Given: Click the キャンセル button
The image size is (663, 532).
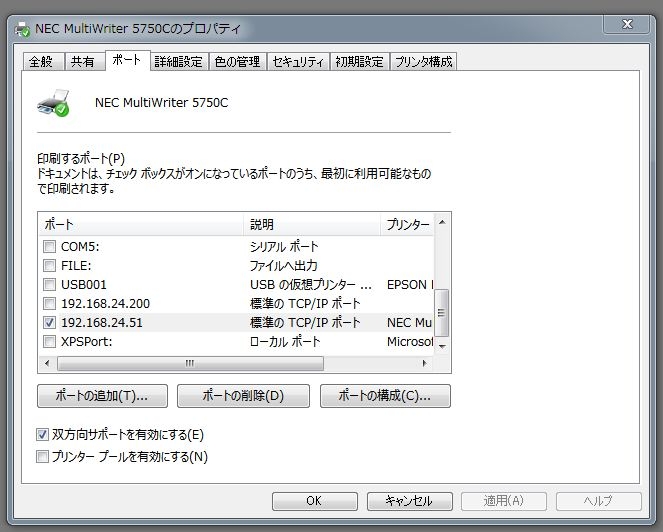Looking at the screenshot, I should (410, 501).
